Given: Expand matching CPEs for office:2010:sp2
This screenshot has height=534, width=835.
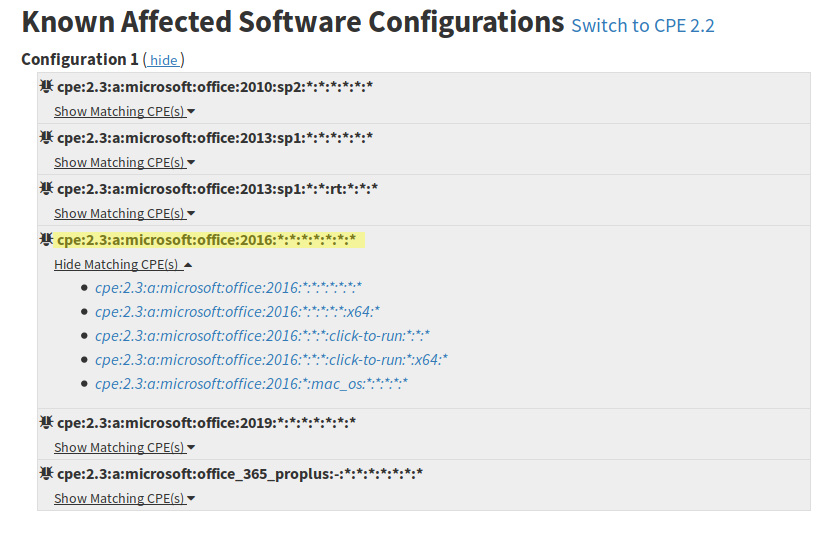Looking at the screenshot, I should click(125, 111).
